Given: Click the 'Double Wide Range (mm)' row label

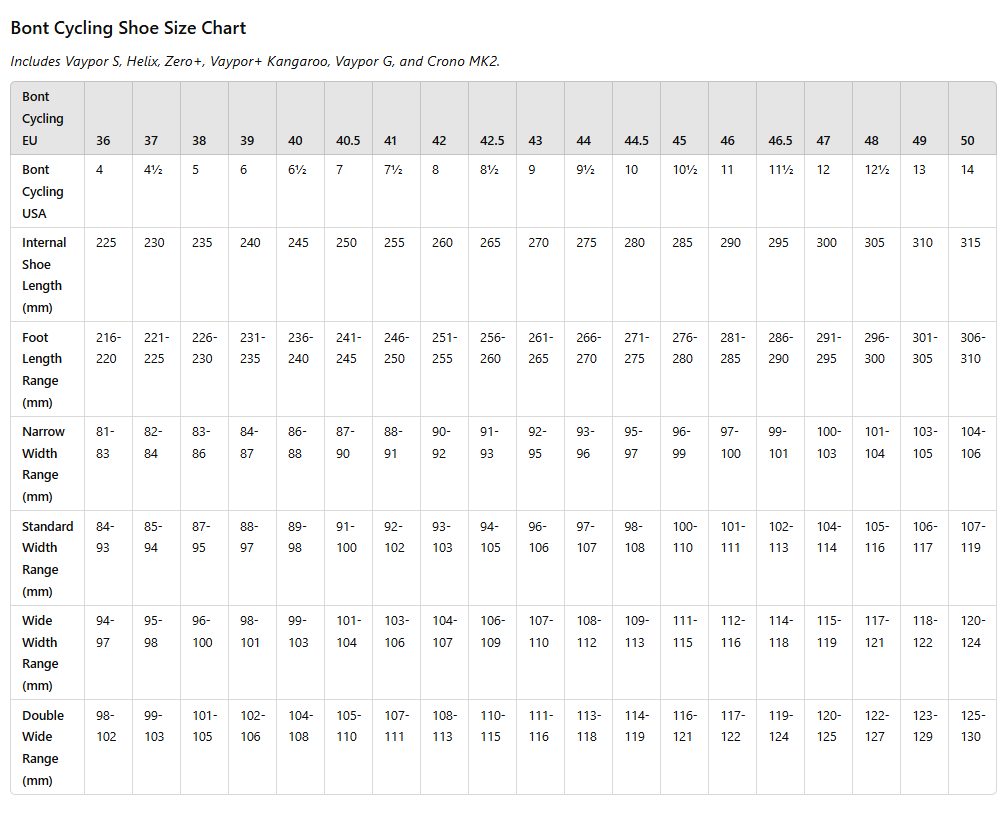Looking at the screenshot, I should (42, 748).
